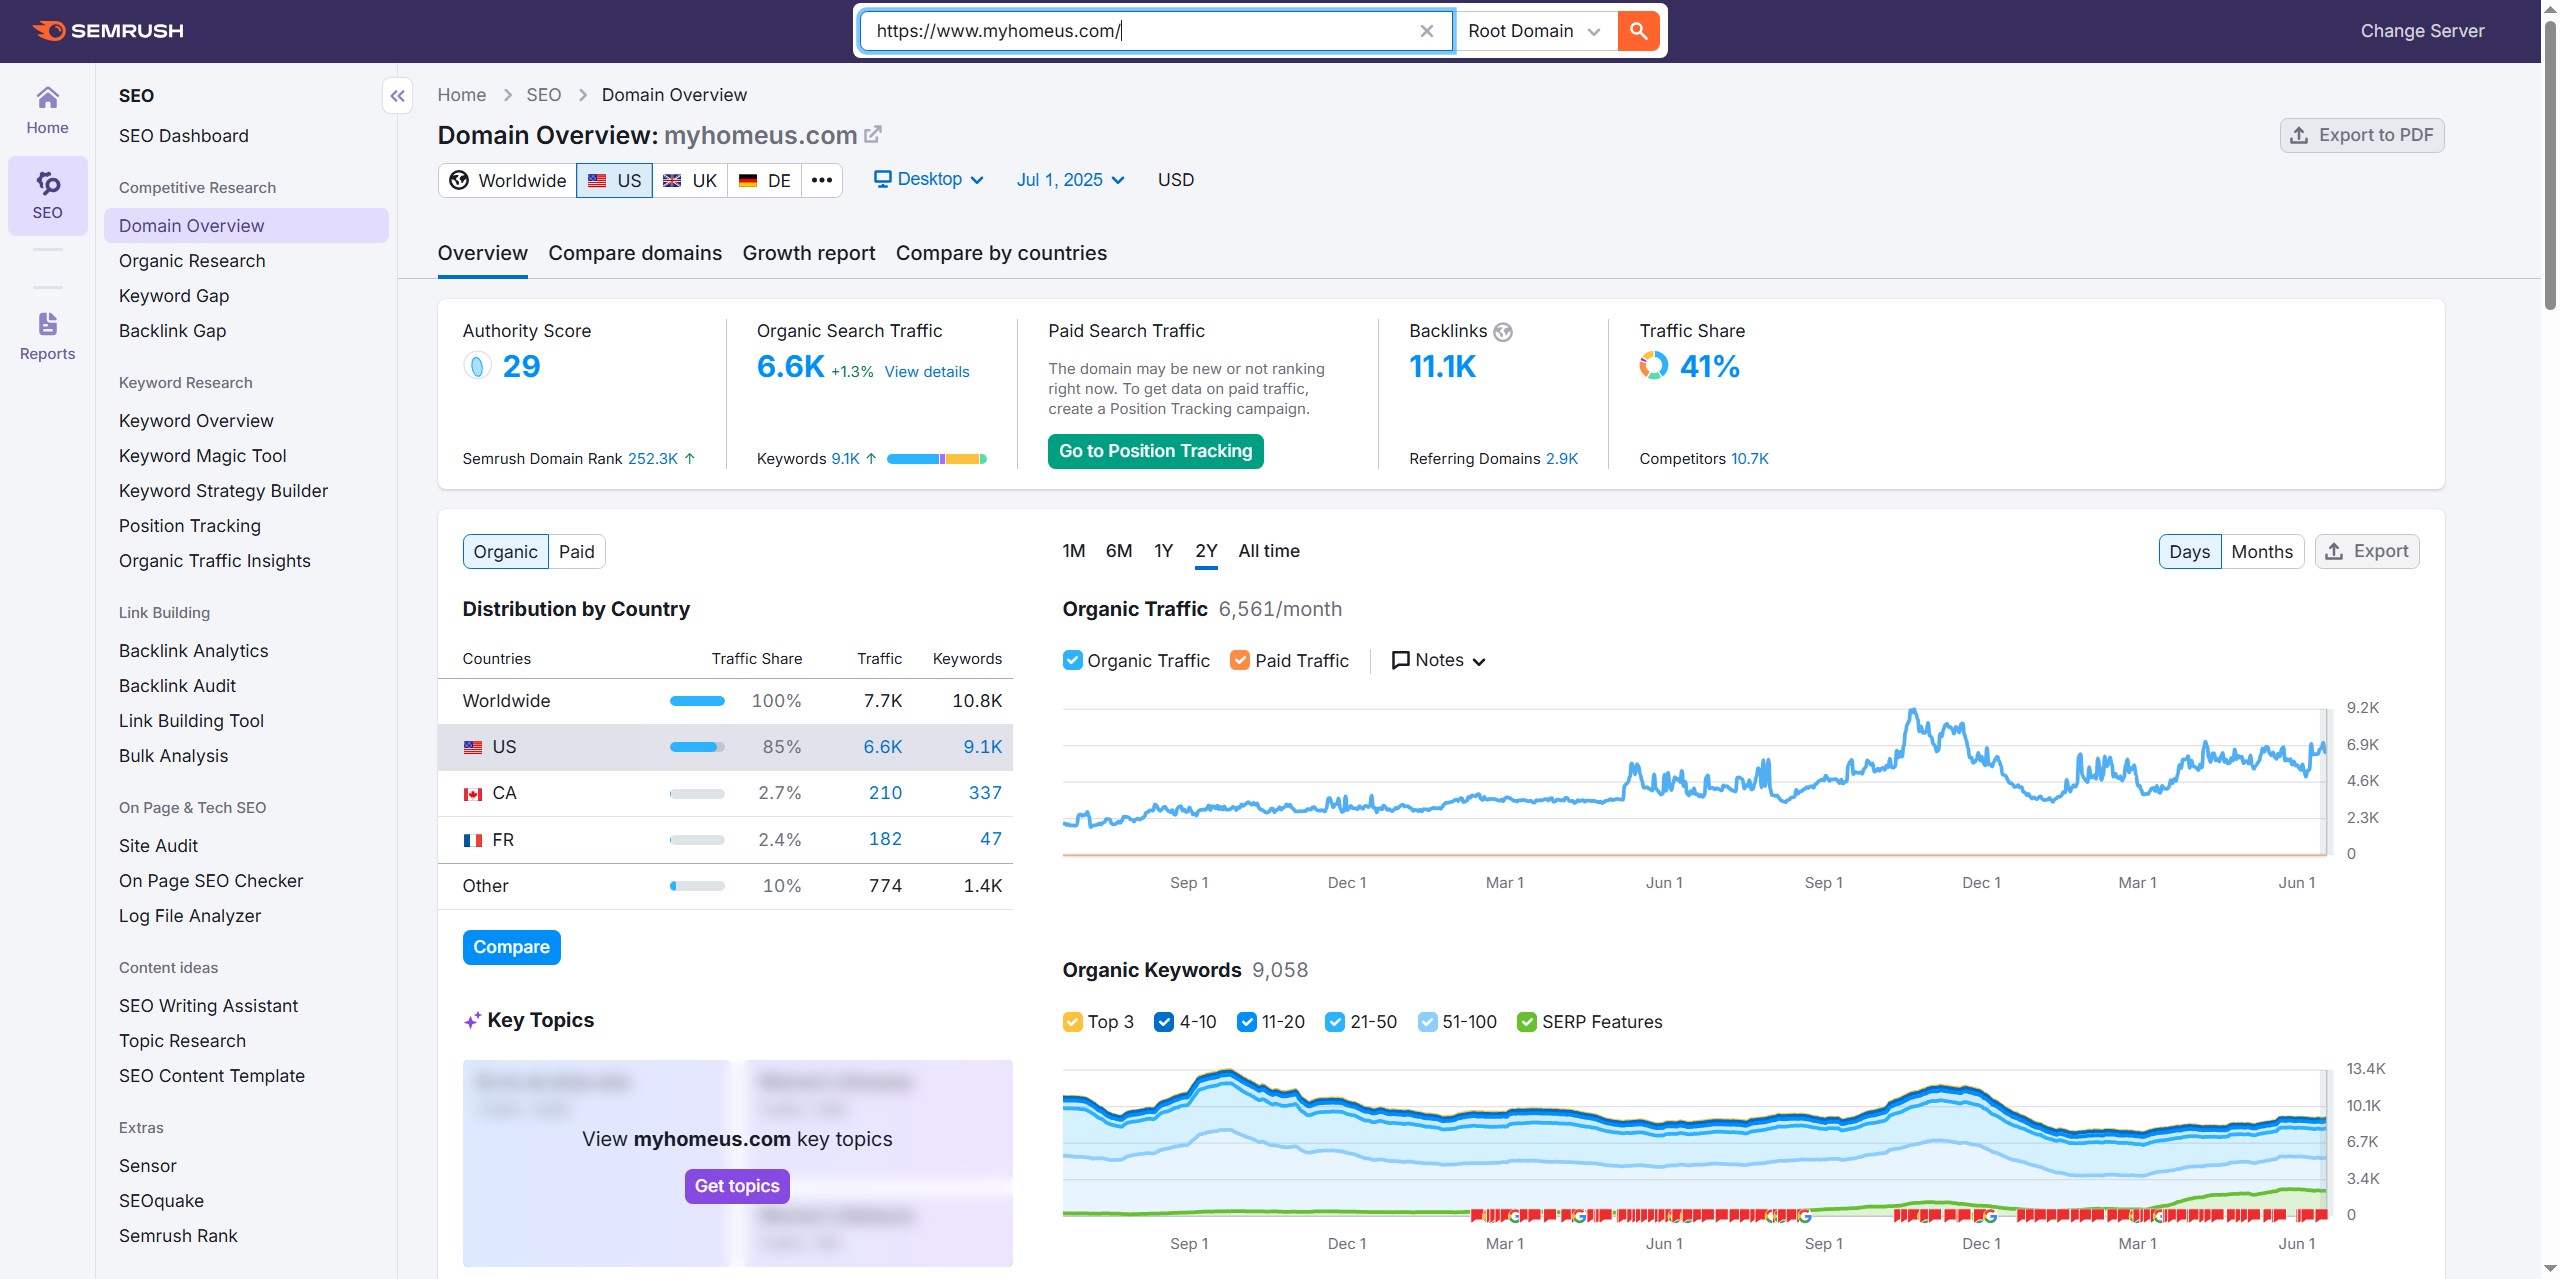Click the Get topics button

[x=737, y=1186]
